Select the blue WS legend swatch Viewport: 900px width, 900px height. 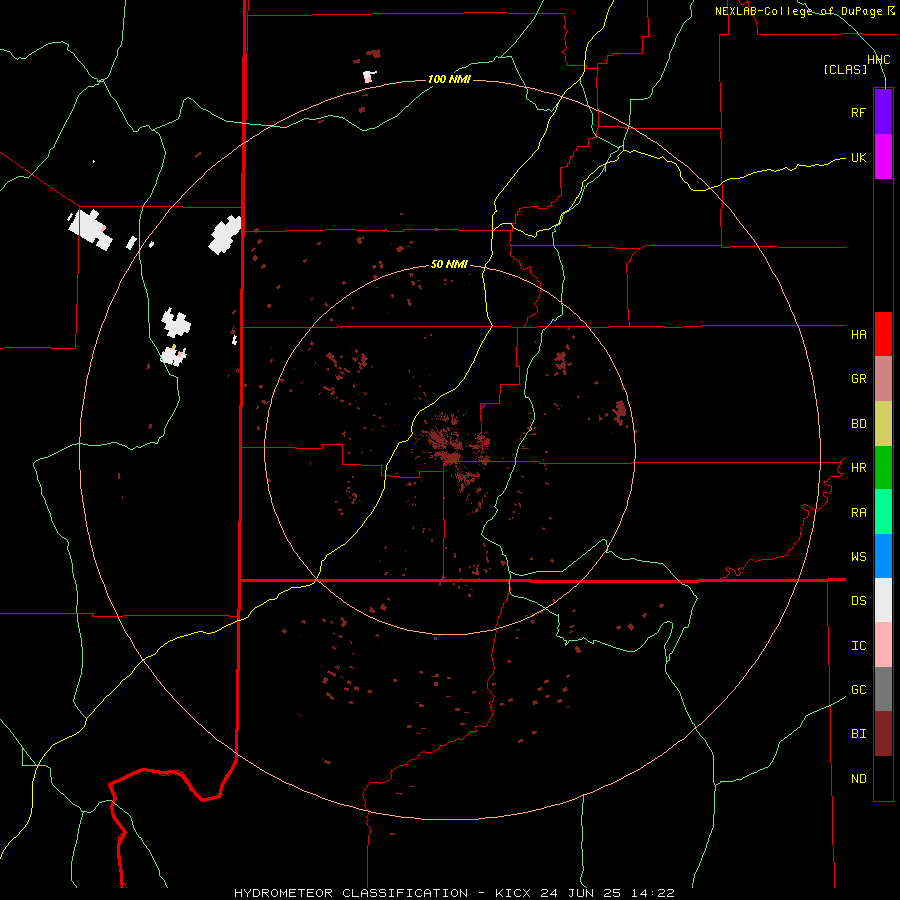click(883, 556)
